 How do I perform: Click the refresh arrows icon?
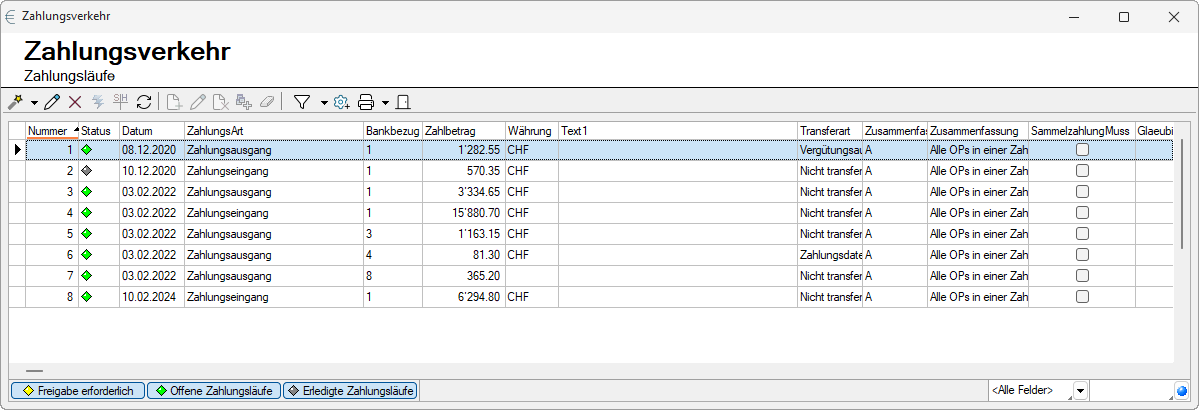[x=144, y=101]
